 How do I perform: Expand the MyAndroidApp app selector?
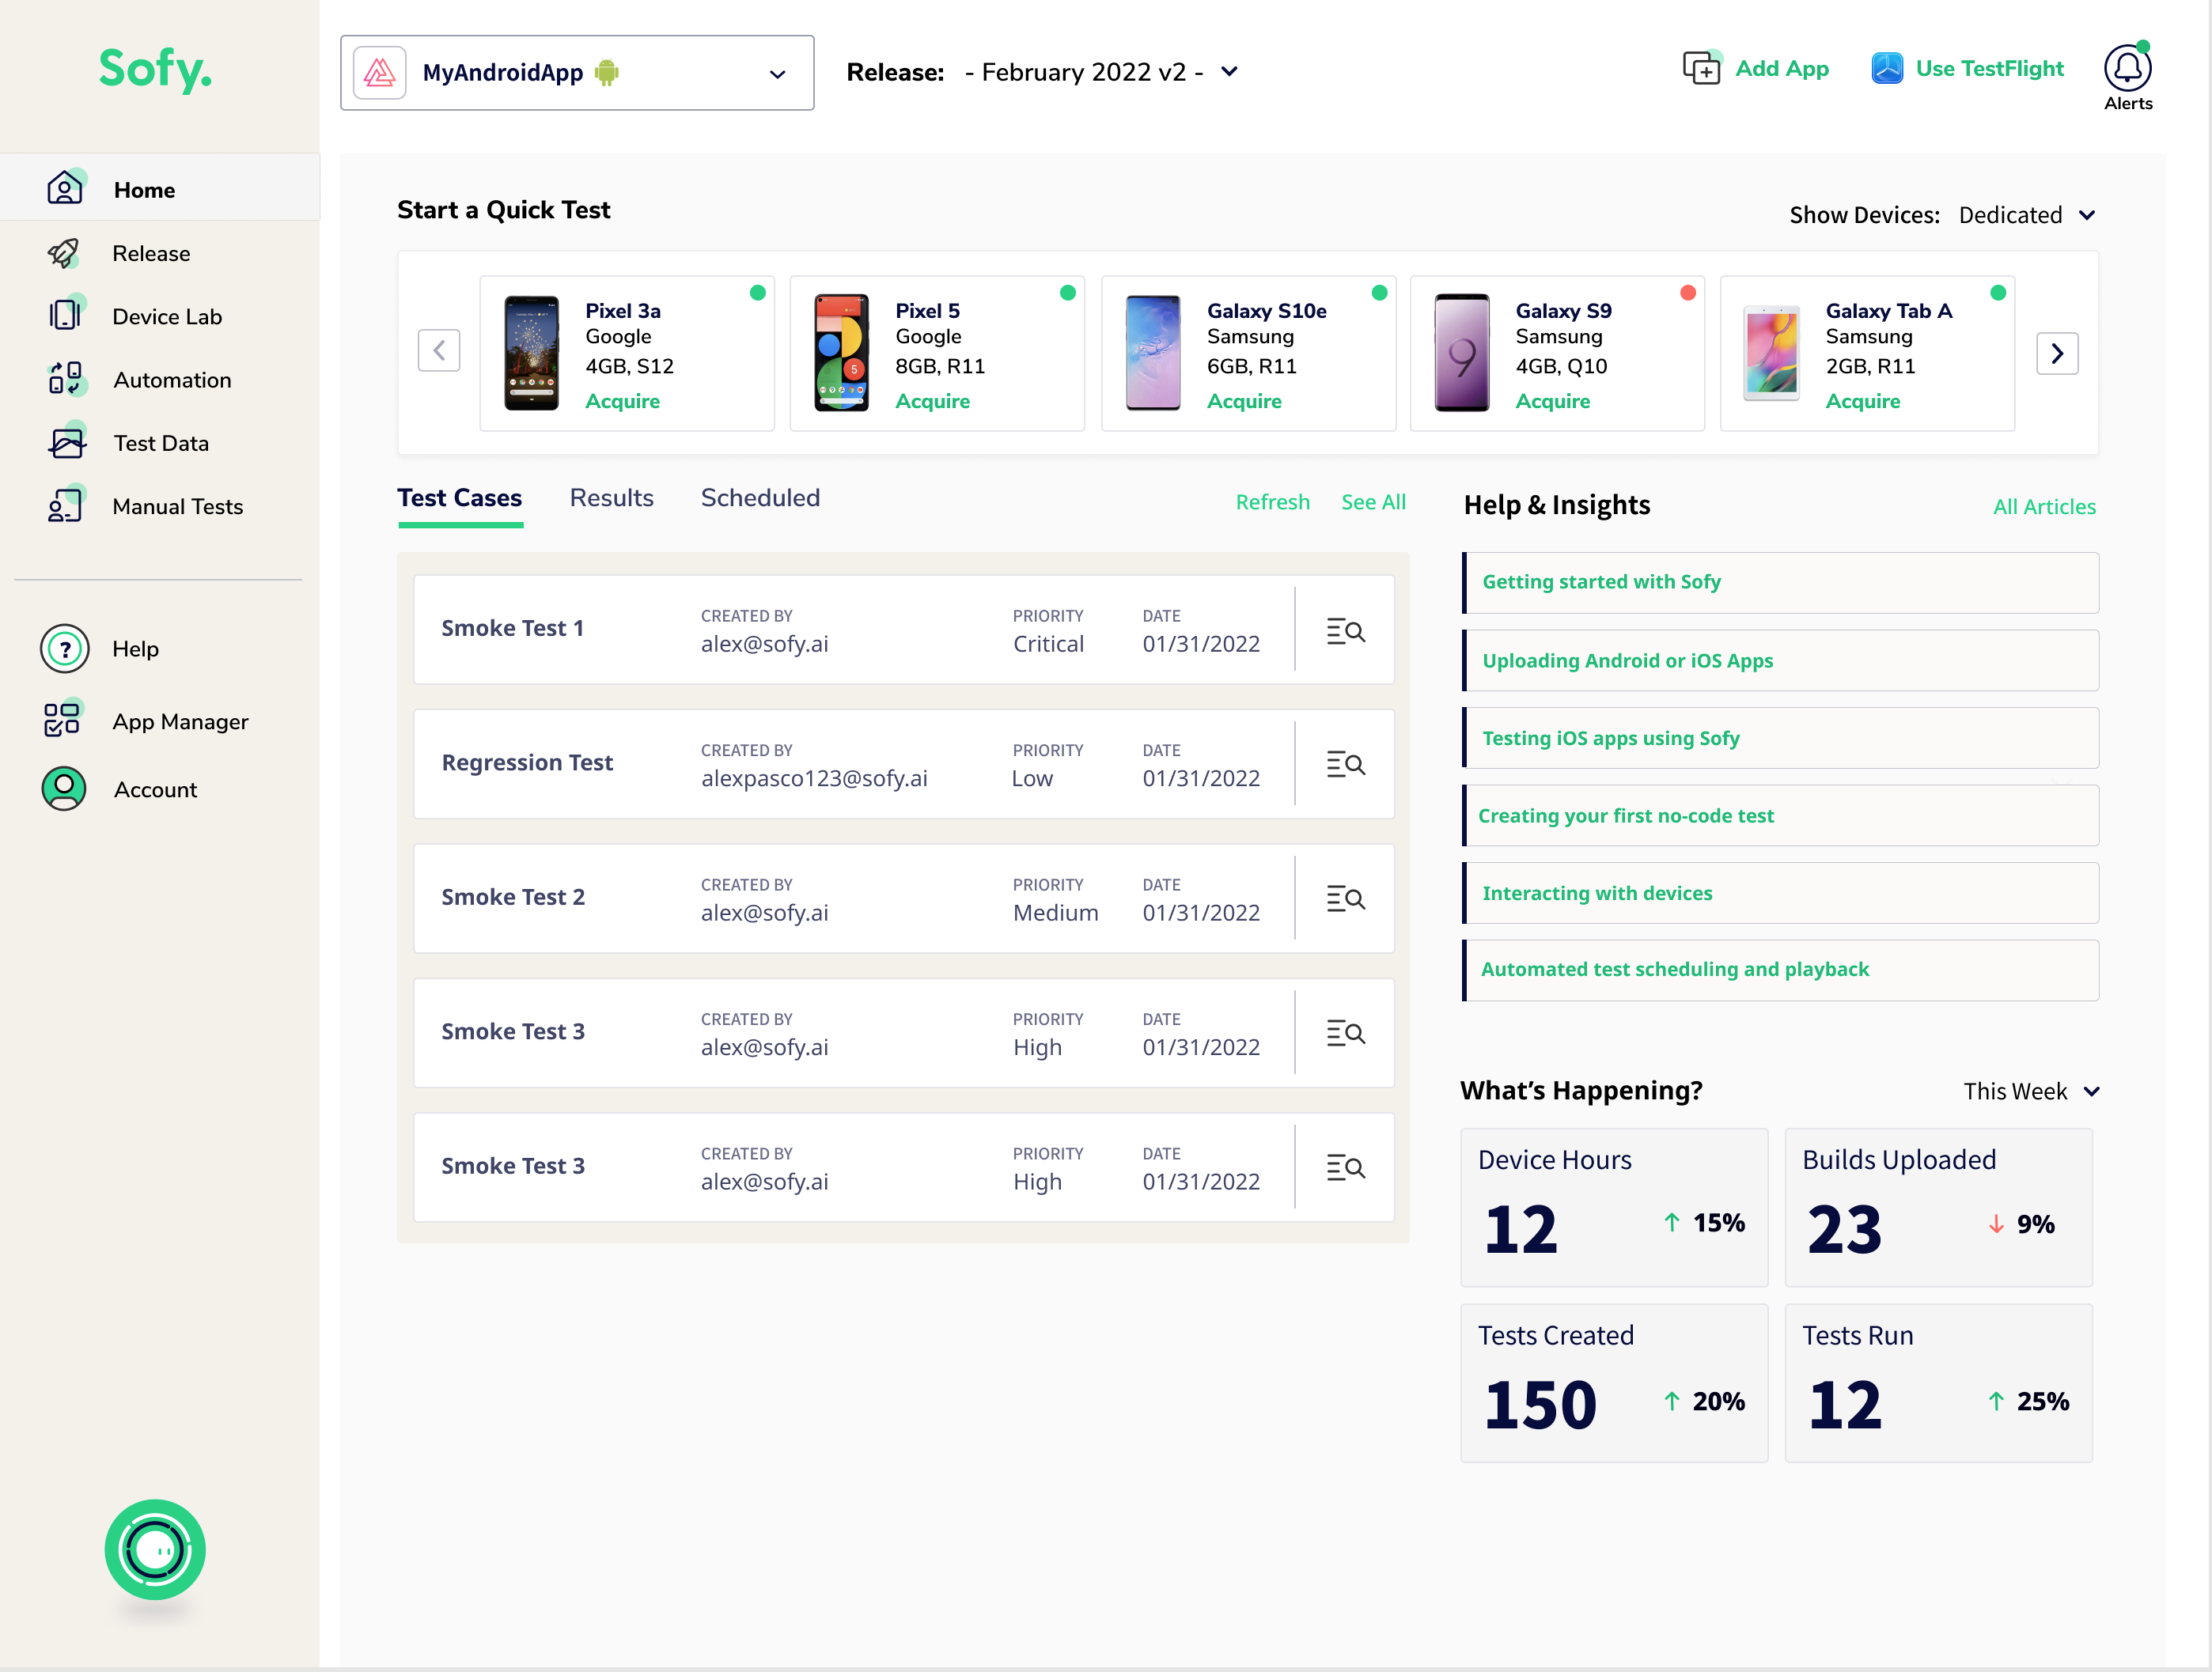point(777,73)
